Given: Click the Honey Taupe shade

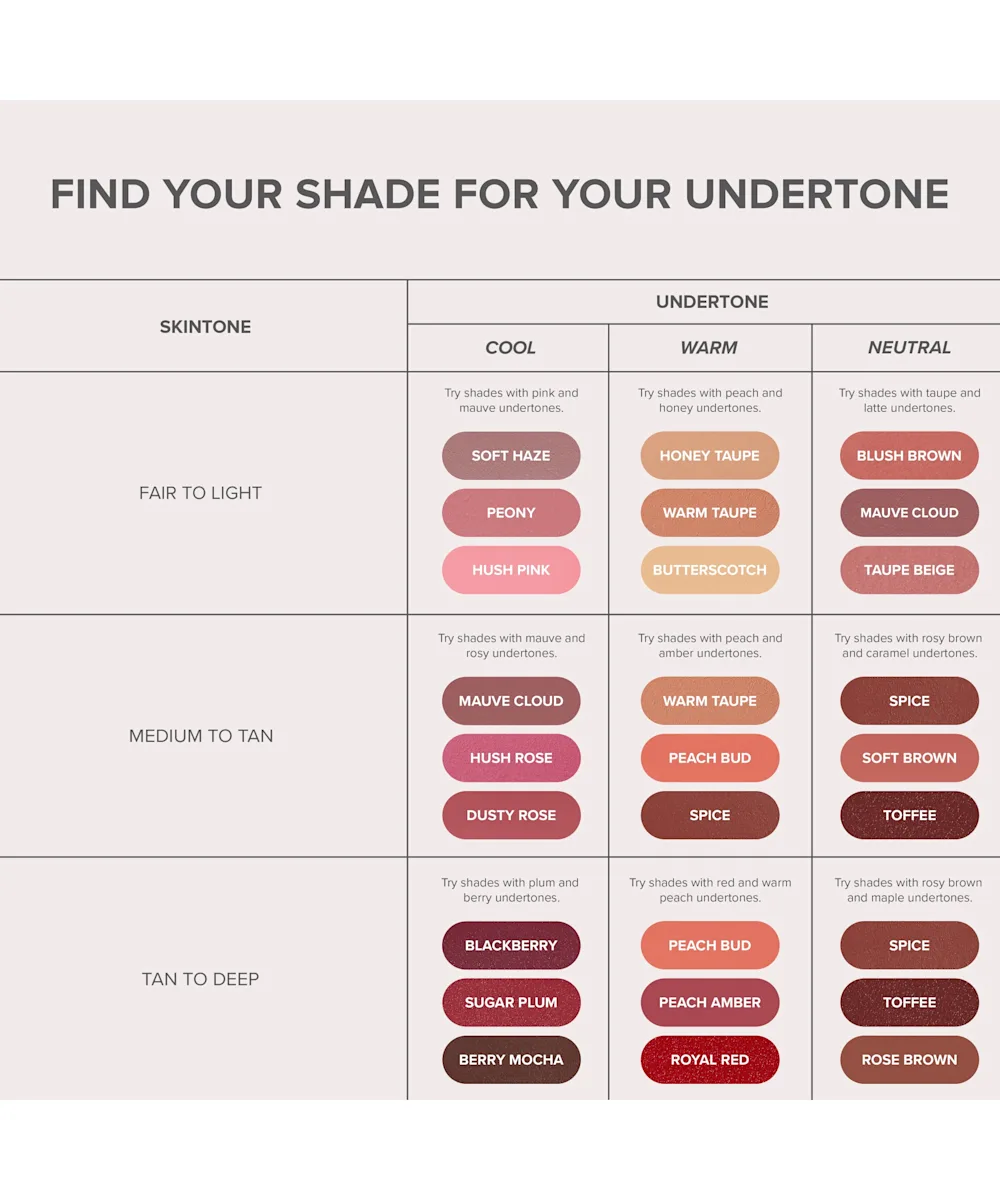Looking at the screenshot, I should pos(709,456).
